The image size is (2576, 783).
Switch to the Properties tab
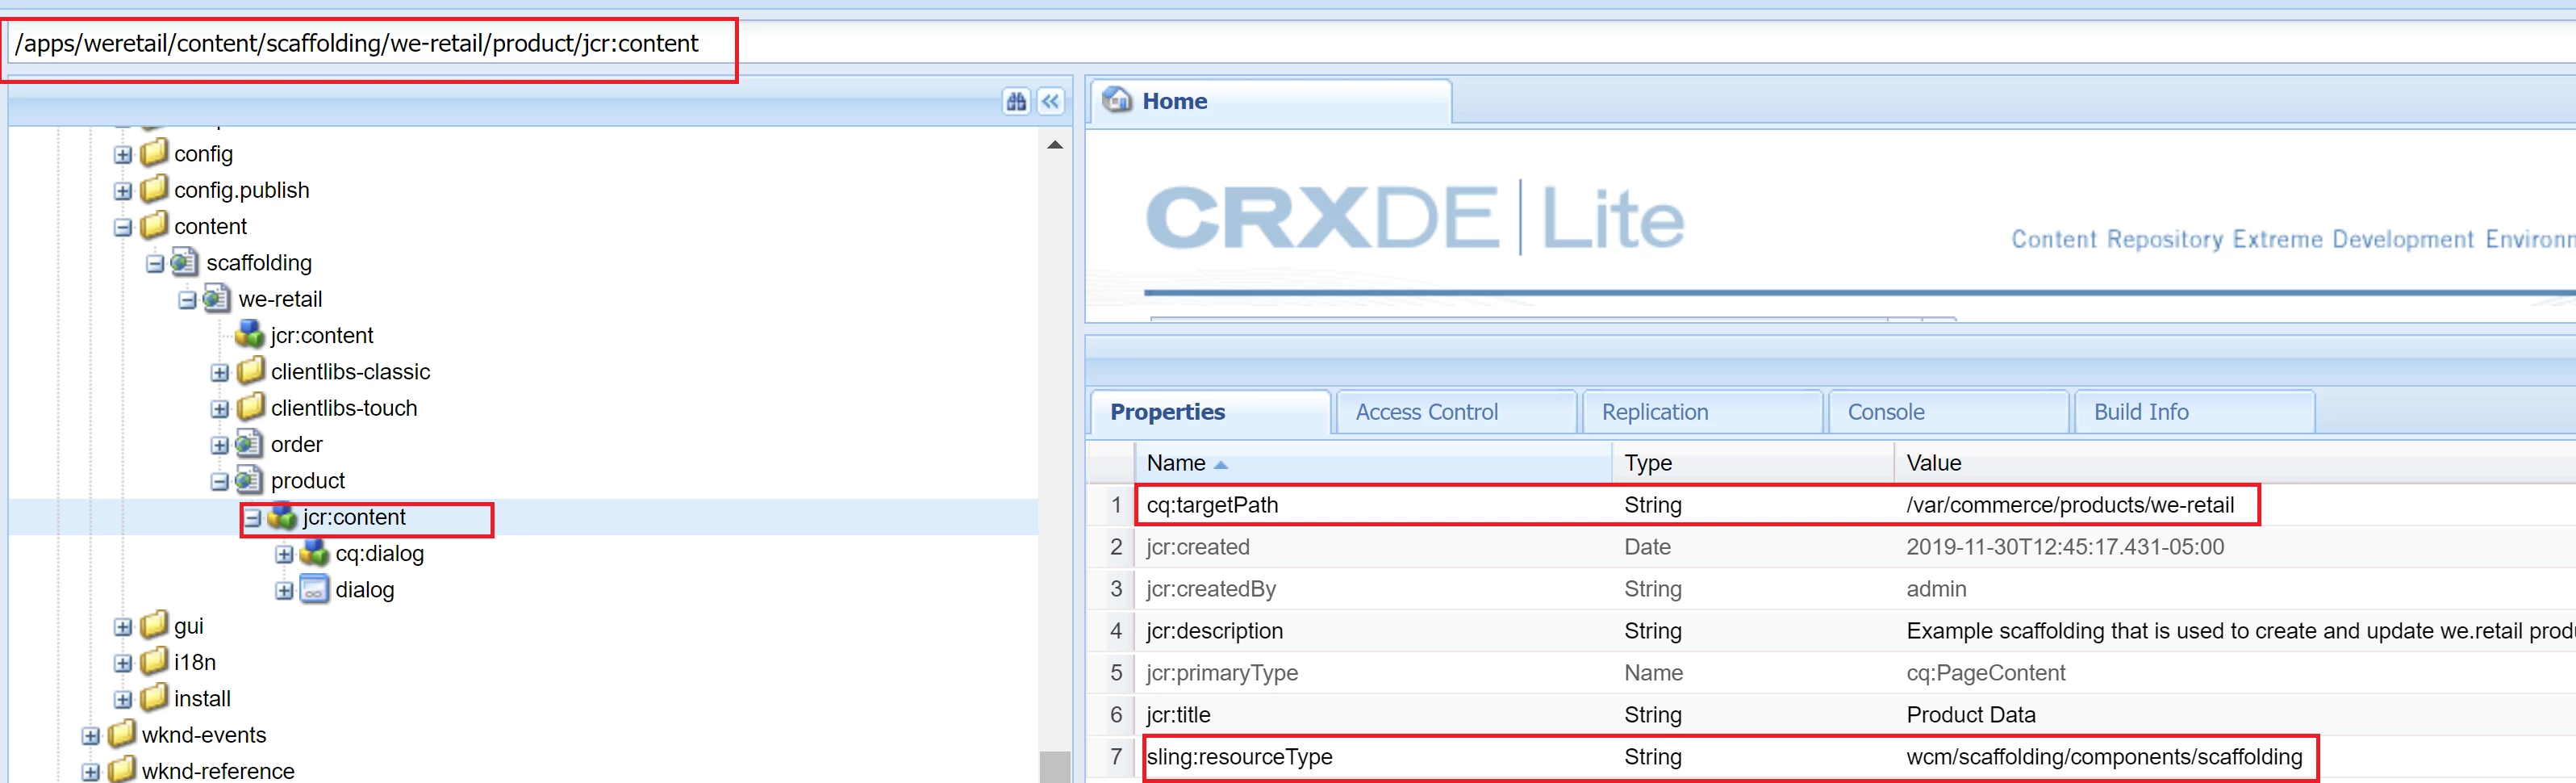point(1210,412)
